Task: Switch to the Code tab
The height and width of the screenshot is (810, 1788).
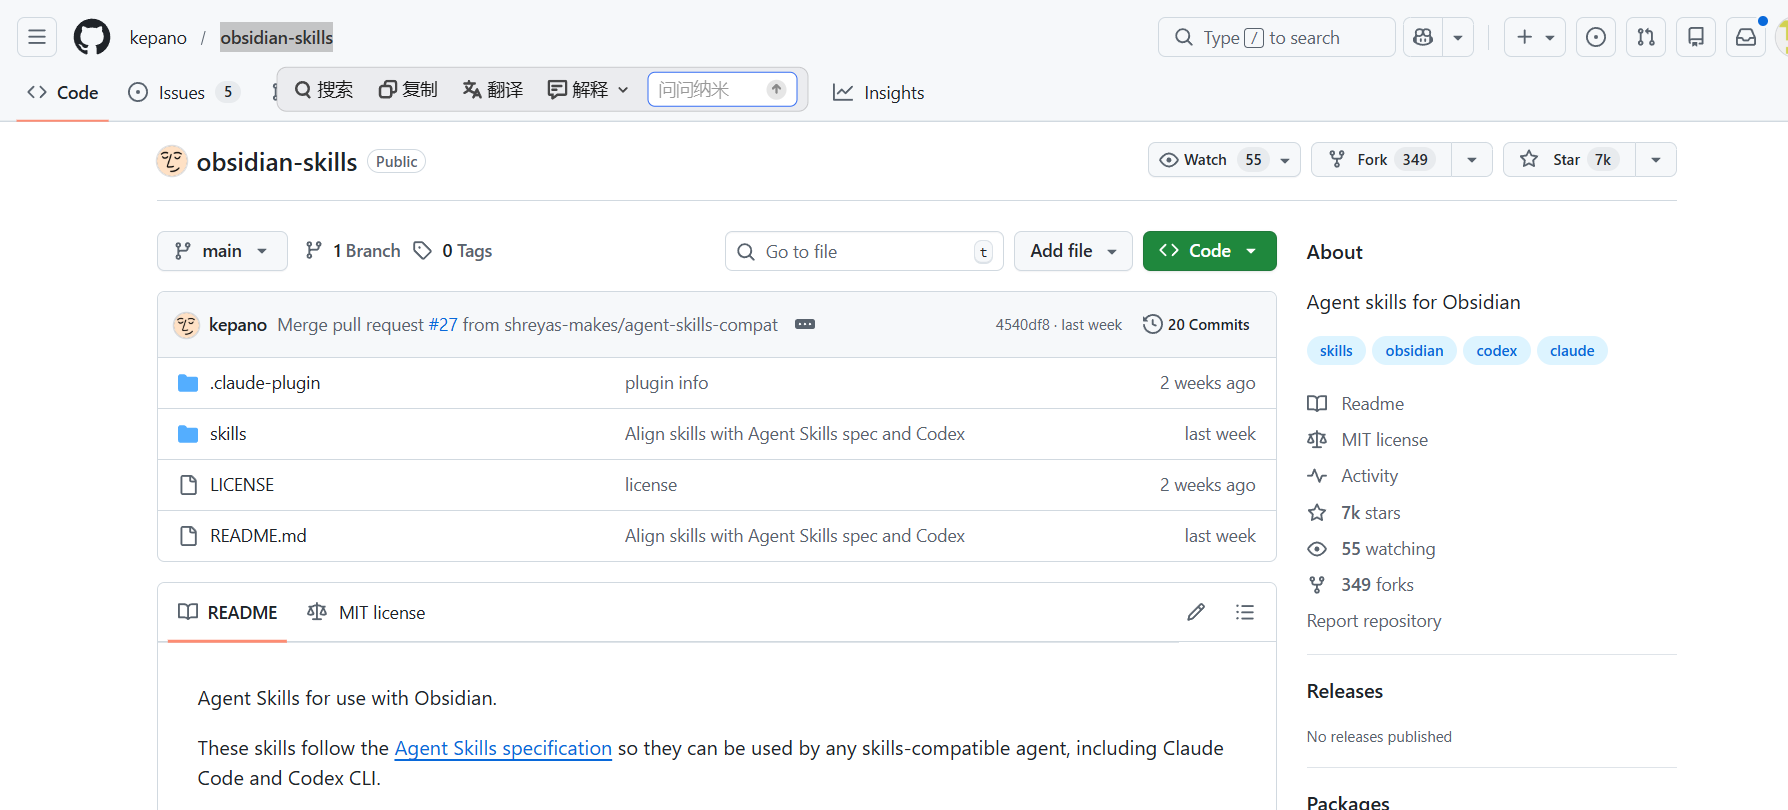Action: [x=63, y=92]
